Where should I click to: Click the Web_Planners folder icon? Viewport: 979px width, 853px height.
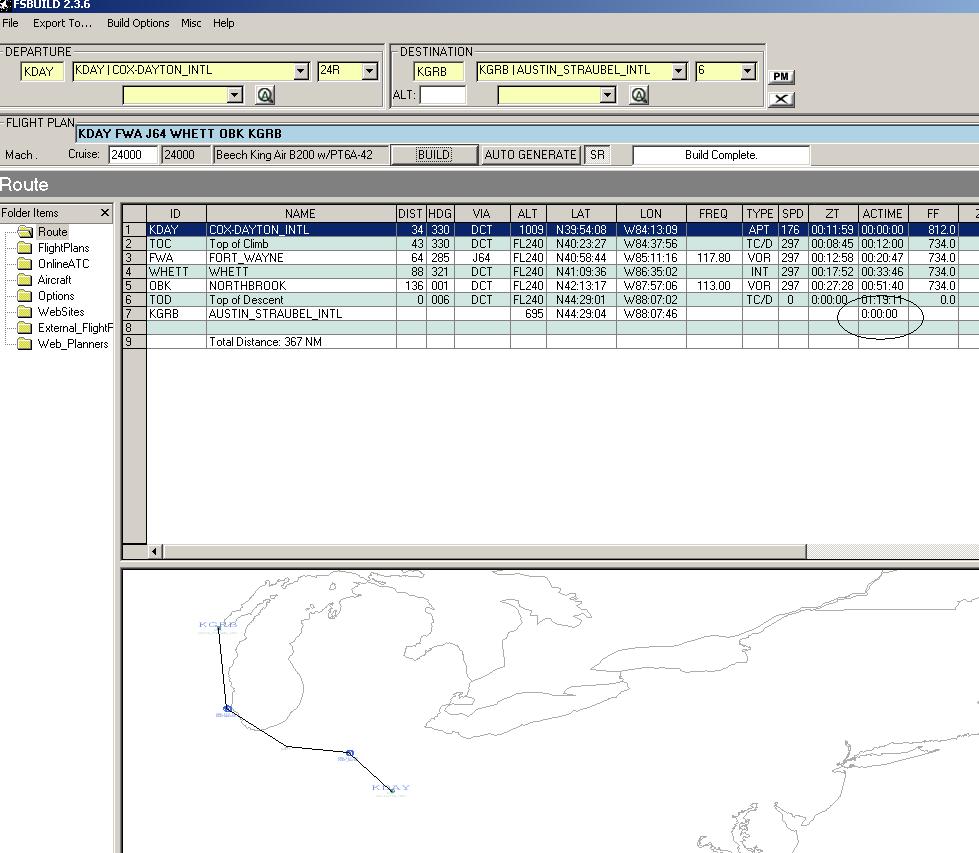pyautogui.click(x=25, y=343)
